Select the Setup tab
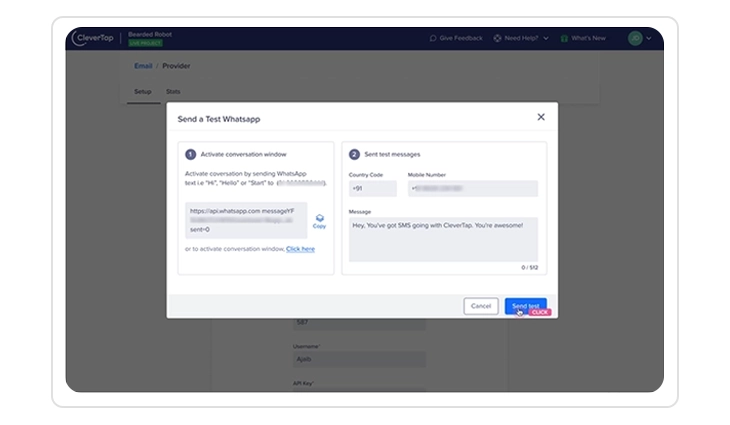This screenshot has width=730, height=425. [x=142, y=91]
